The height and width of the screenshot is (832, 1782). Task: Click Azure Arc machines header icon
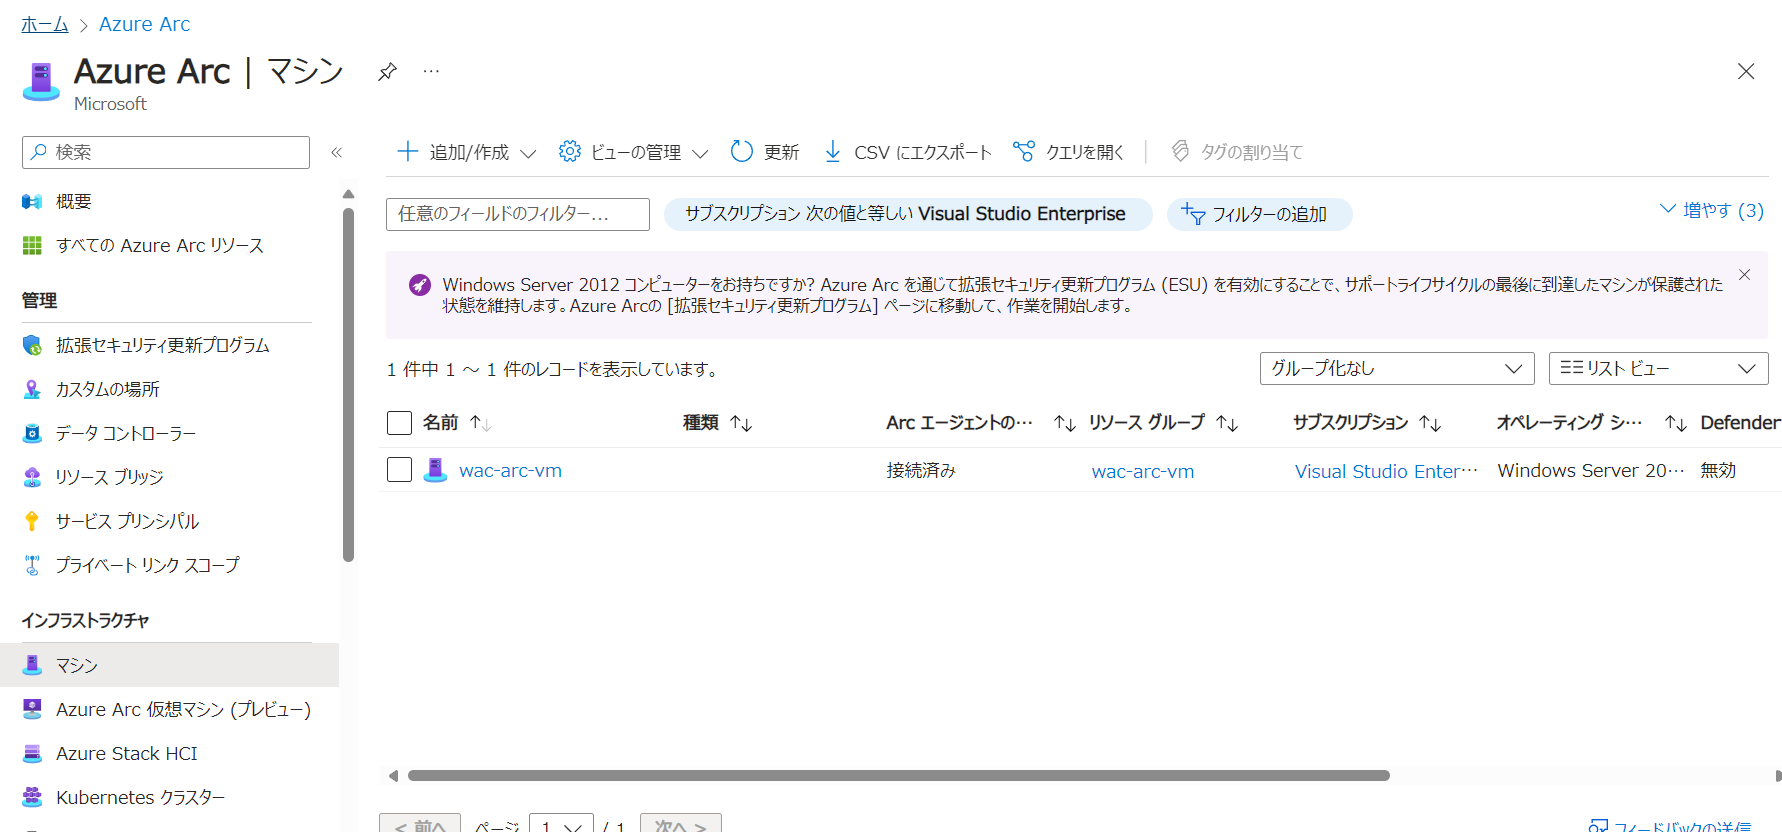coord(41,82)
